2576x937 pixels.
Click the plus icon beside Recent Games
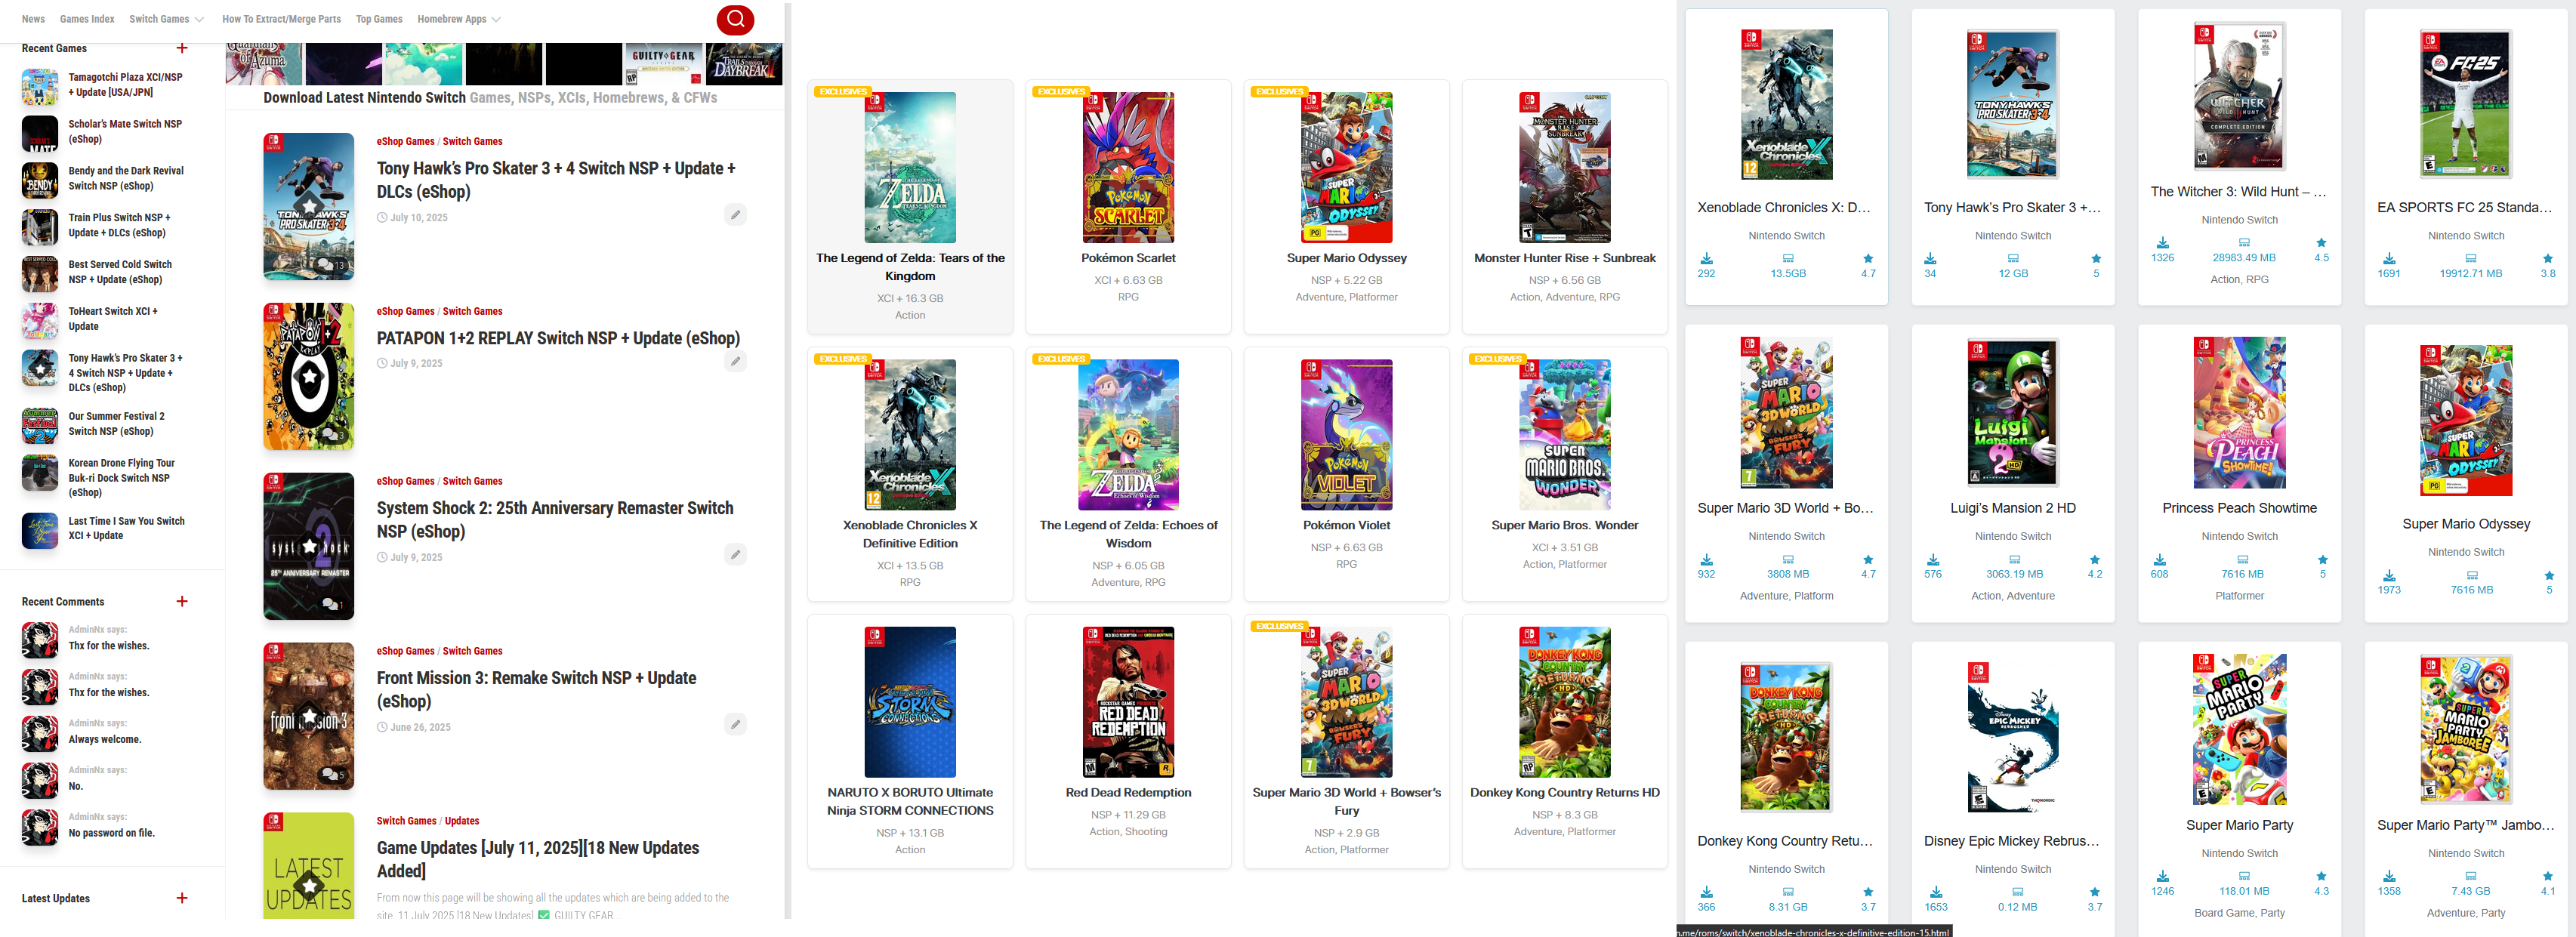click(x=181, y=48)
